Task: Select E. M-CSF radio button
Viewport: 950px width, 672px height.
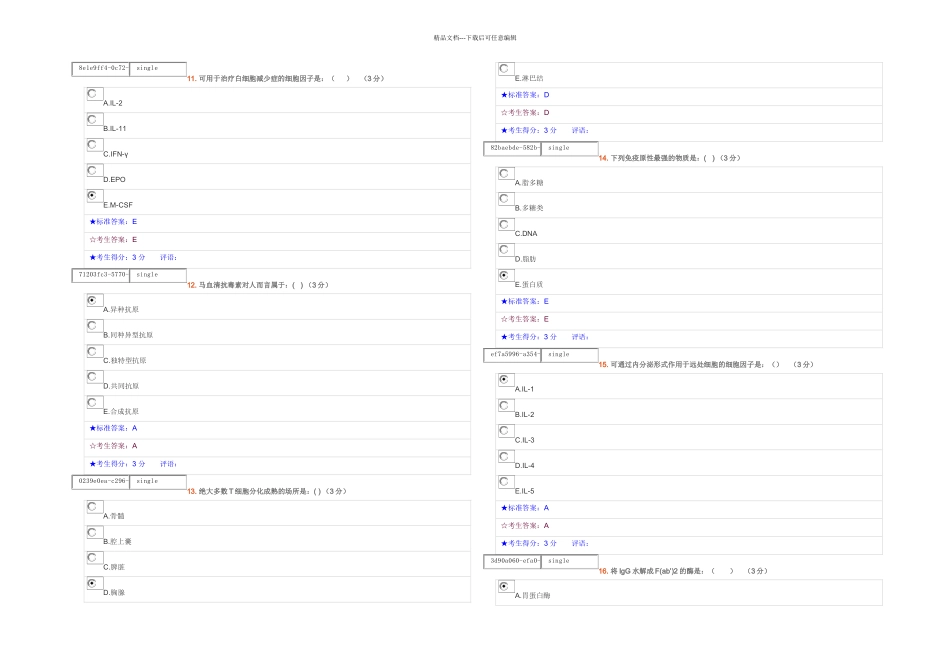Action: (x=92, y=195)
